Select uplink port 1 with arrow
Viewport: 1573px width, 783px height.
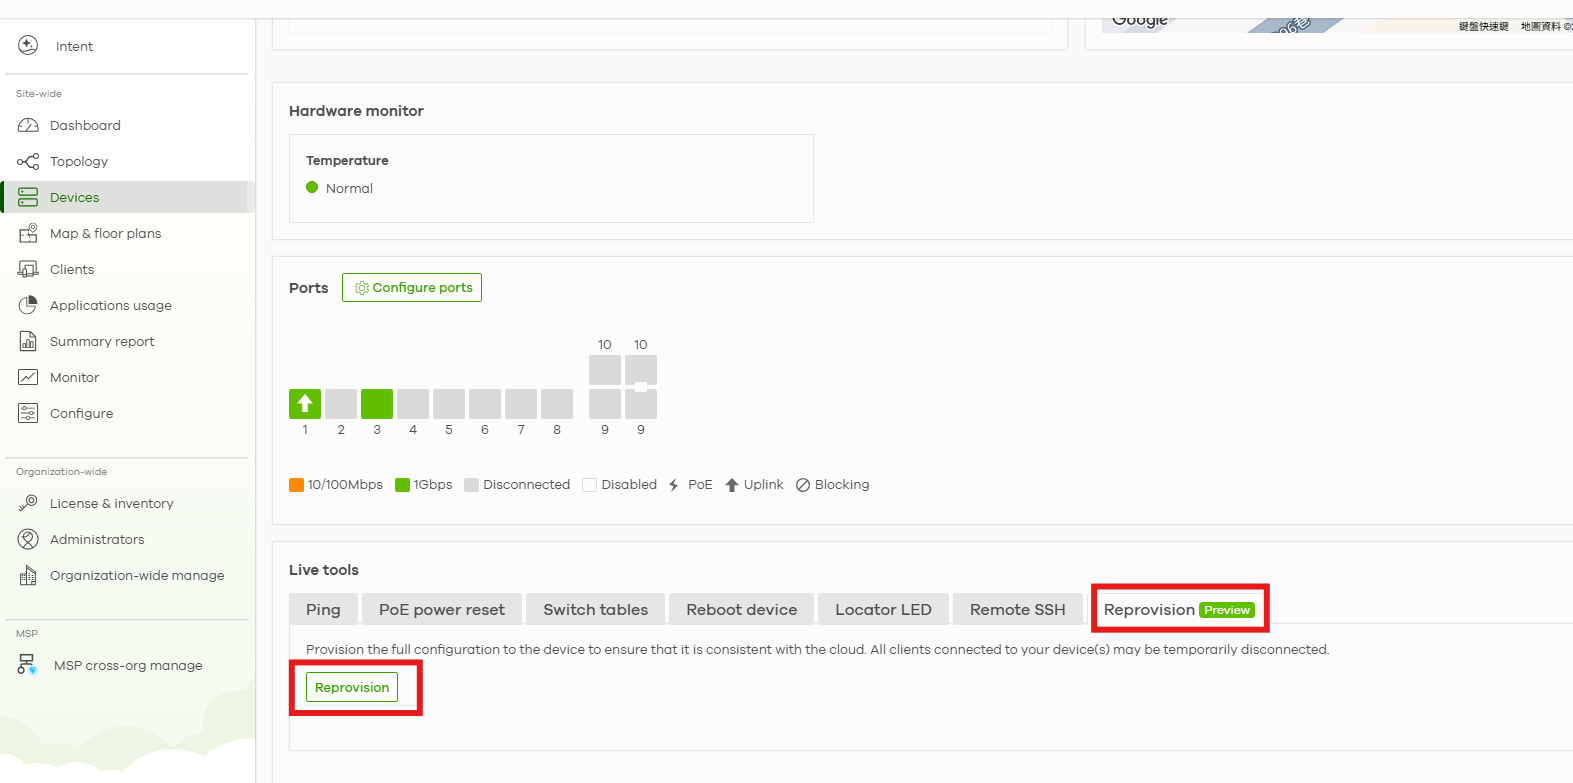(x=305, y=404)
